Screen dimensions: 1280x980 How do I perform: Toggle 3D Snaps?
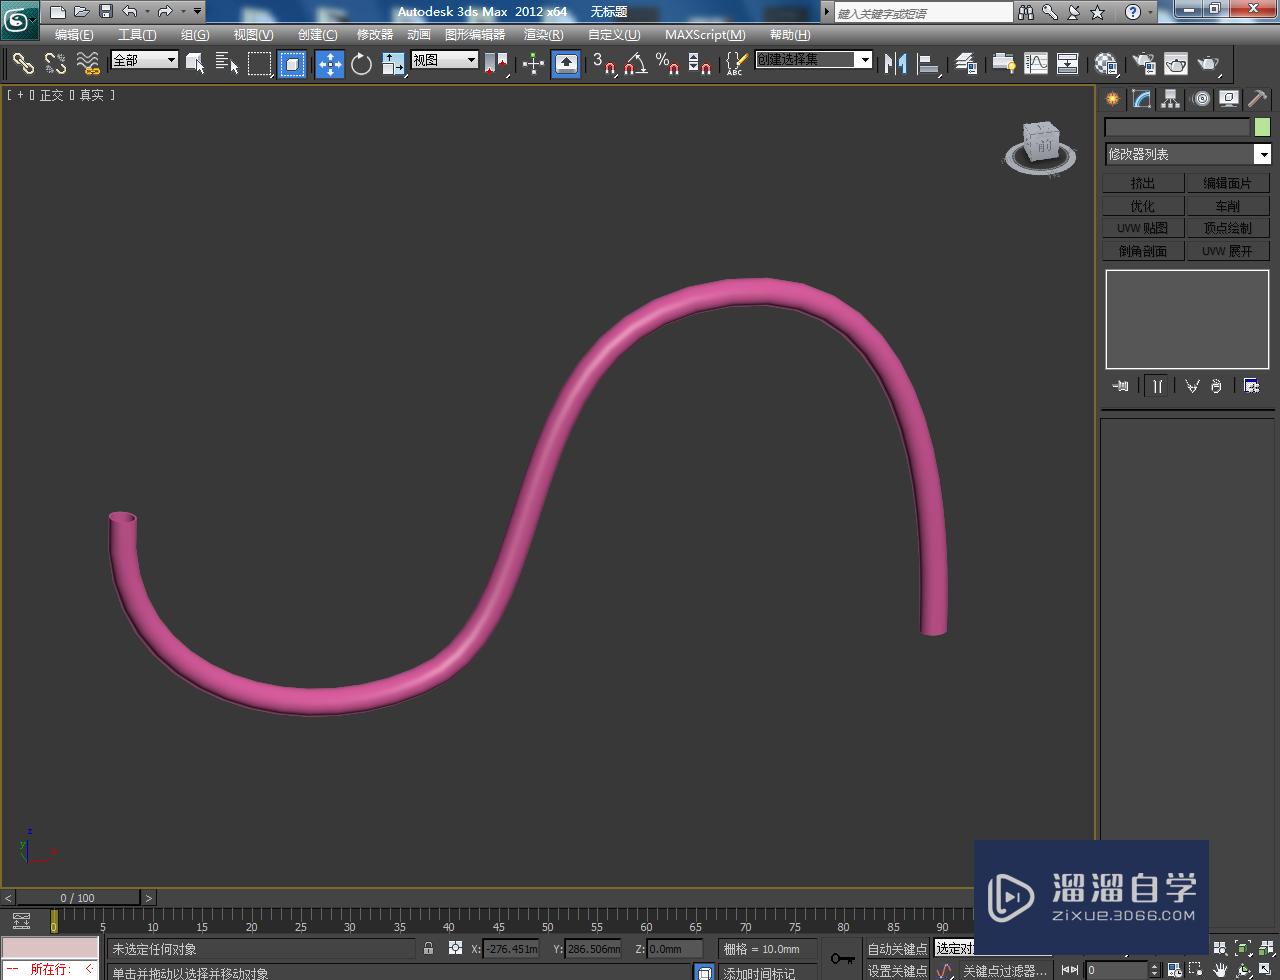coord(603,63)
